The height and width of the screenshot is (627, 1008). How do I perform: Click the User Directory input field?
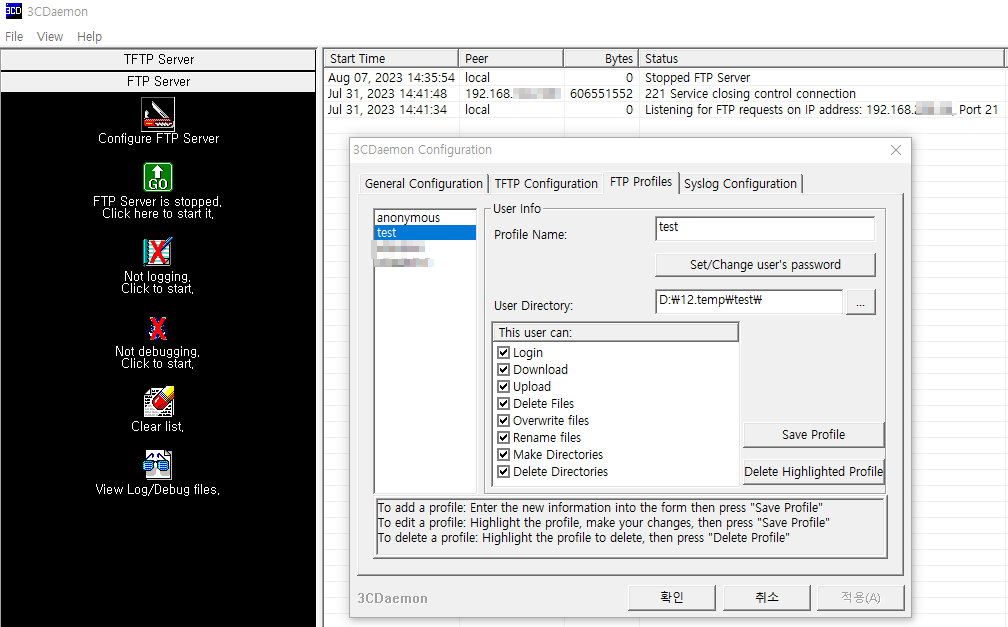tap(749, 302)
